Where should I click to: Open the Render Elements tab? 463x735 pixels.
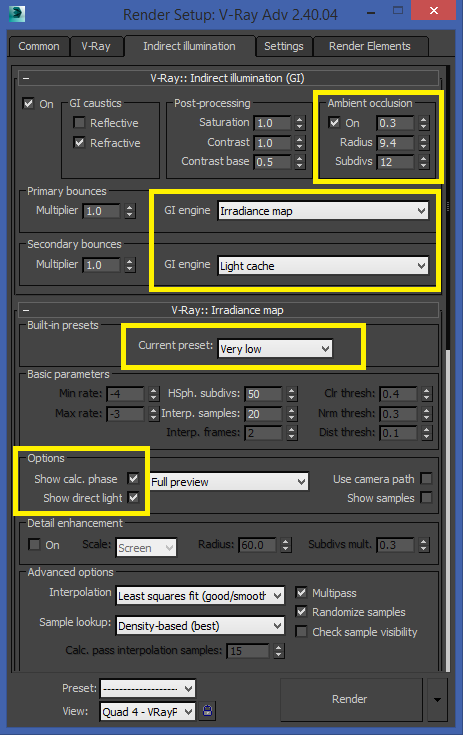[370, 46]
